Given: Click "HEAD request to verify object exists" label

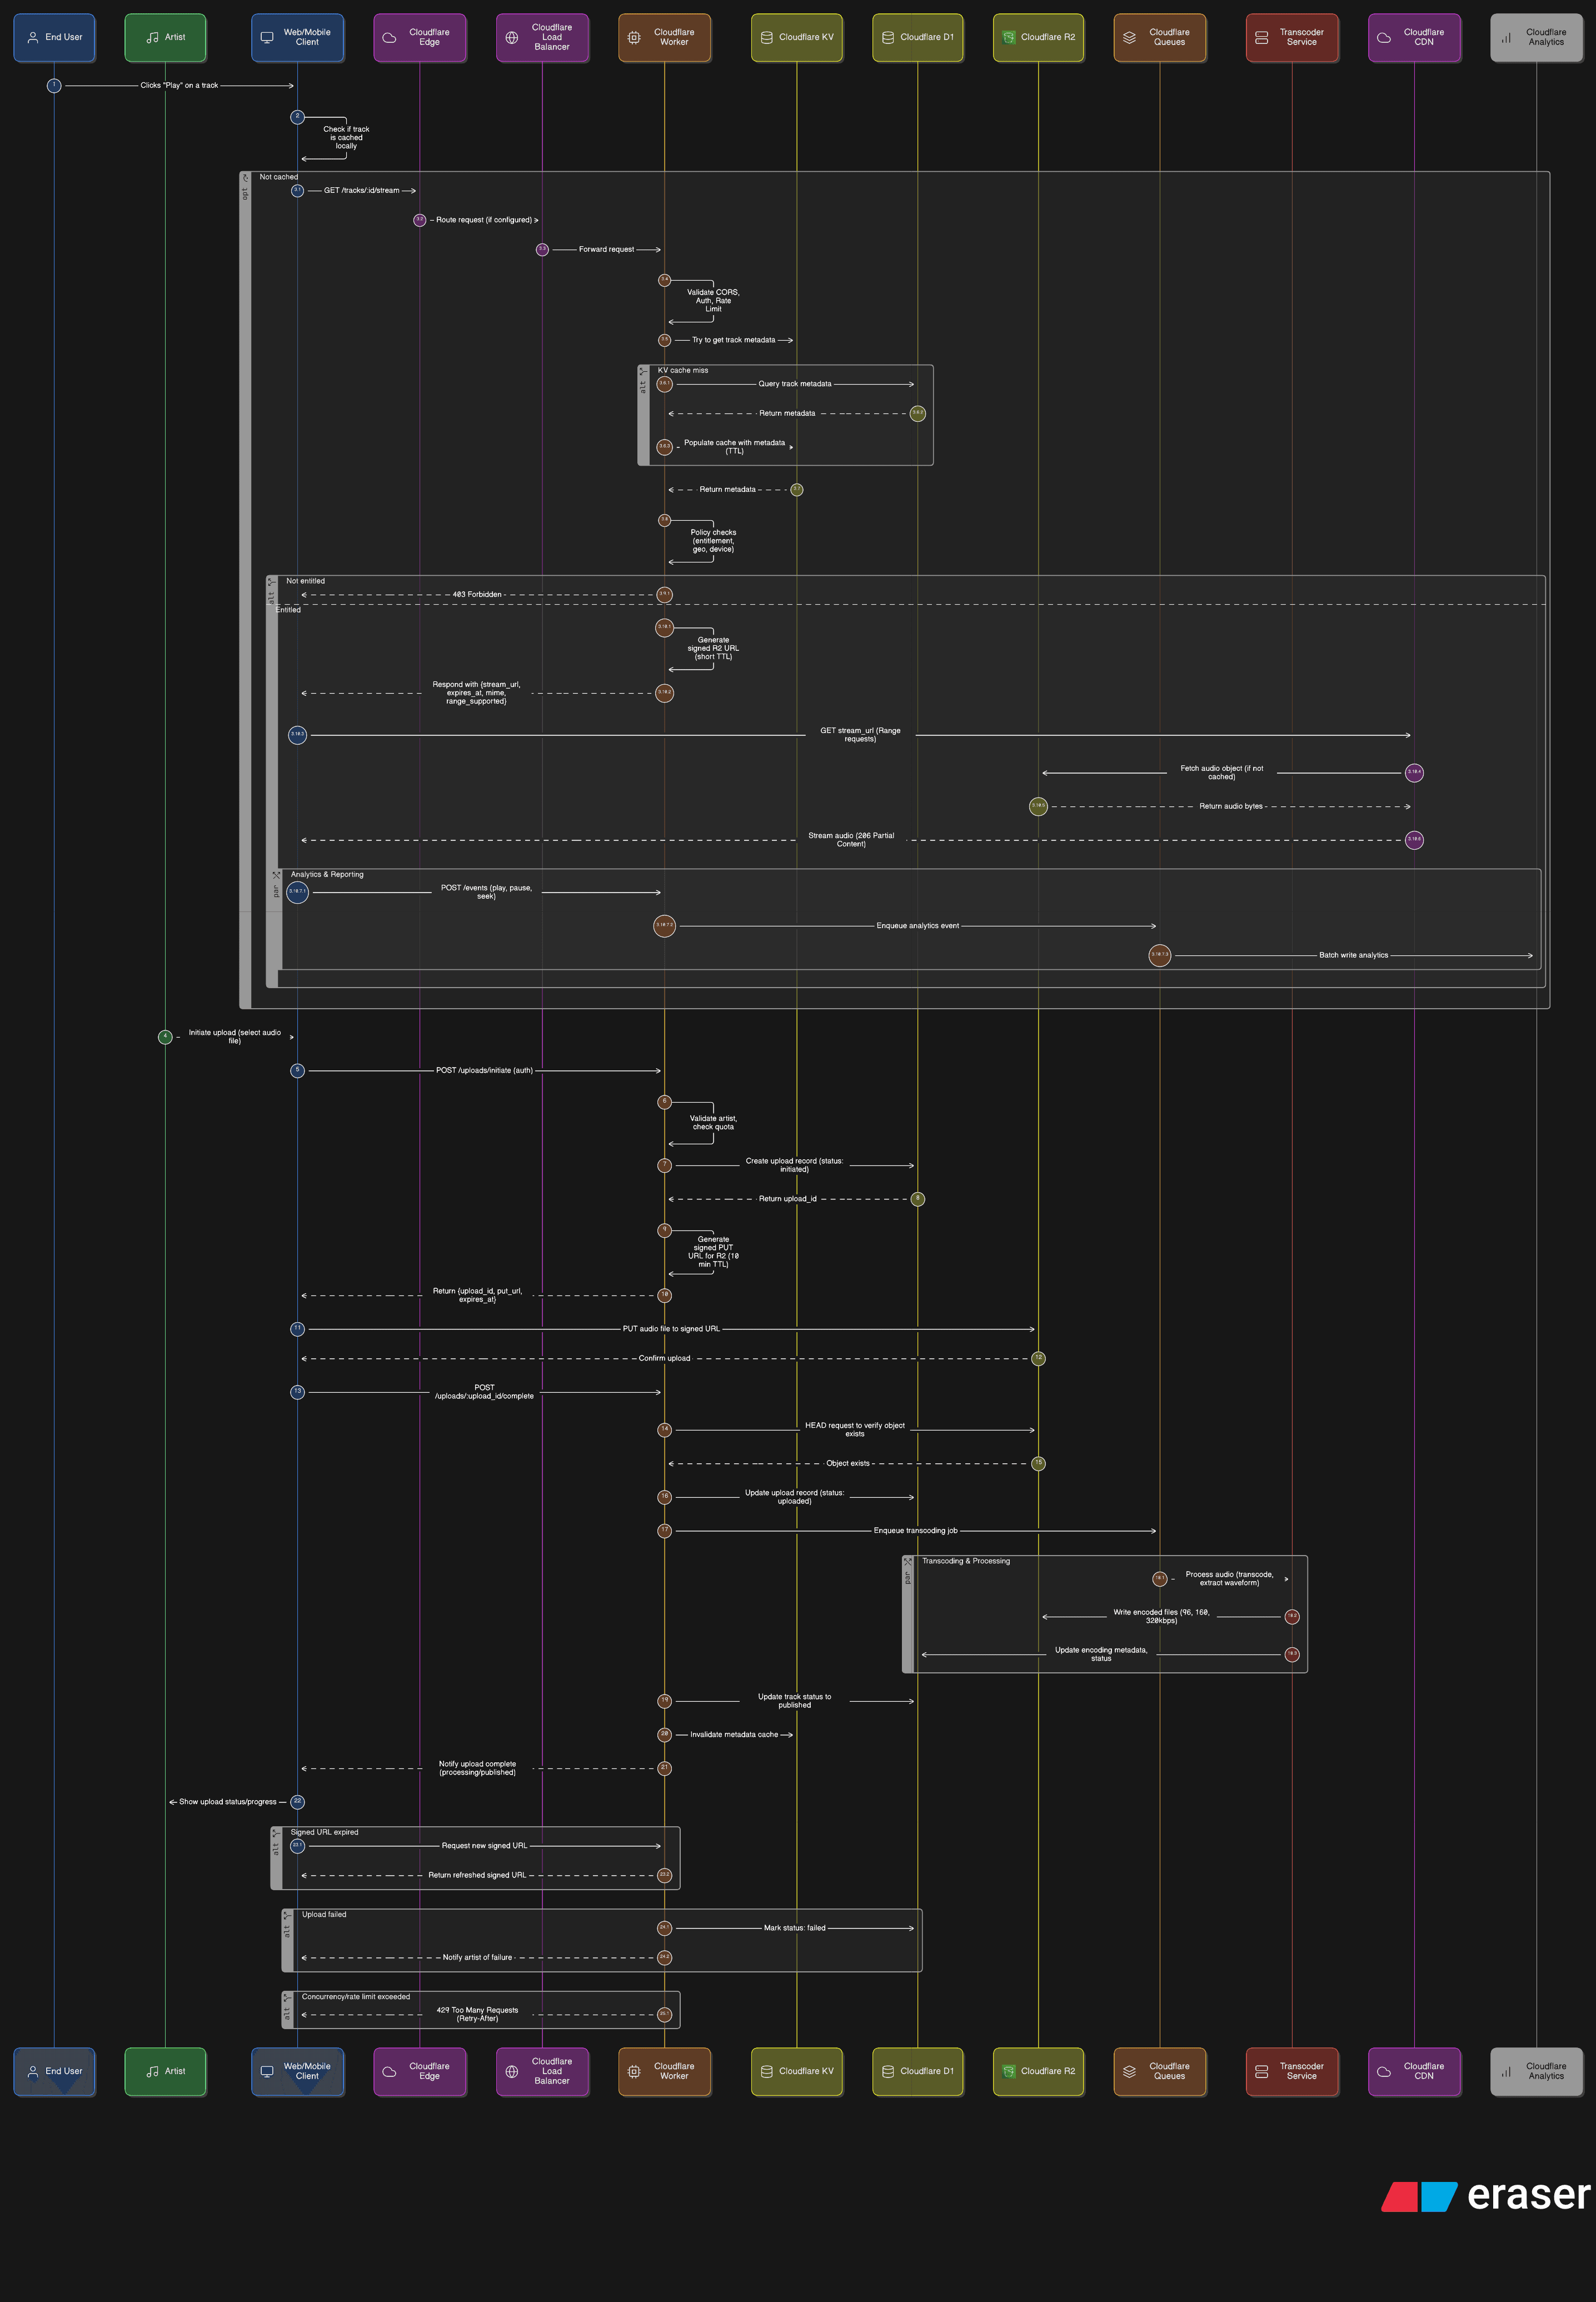Looking at the screenshot, I should click(x=855, y=1430).
